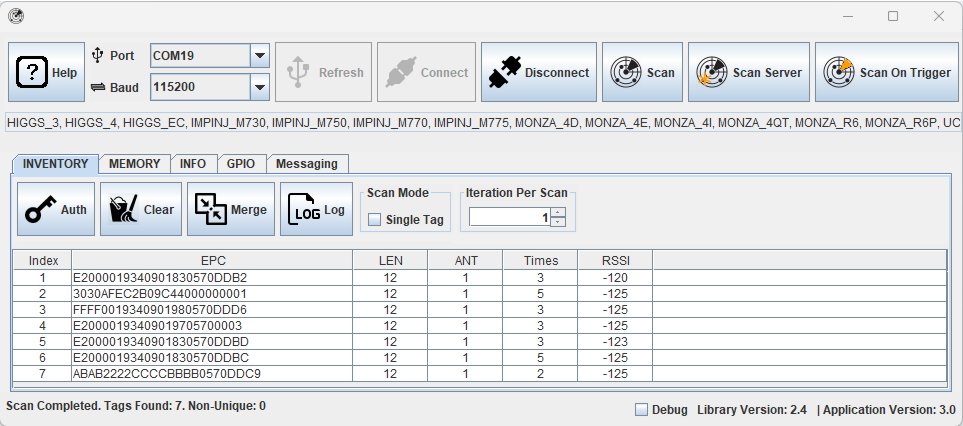Click the Iteration Per Scan value field

(510, 217)
